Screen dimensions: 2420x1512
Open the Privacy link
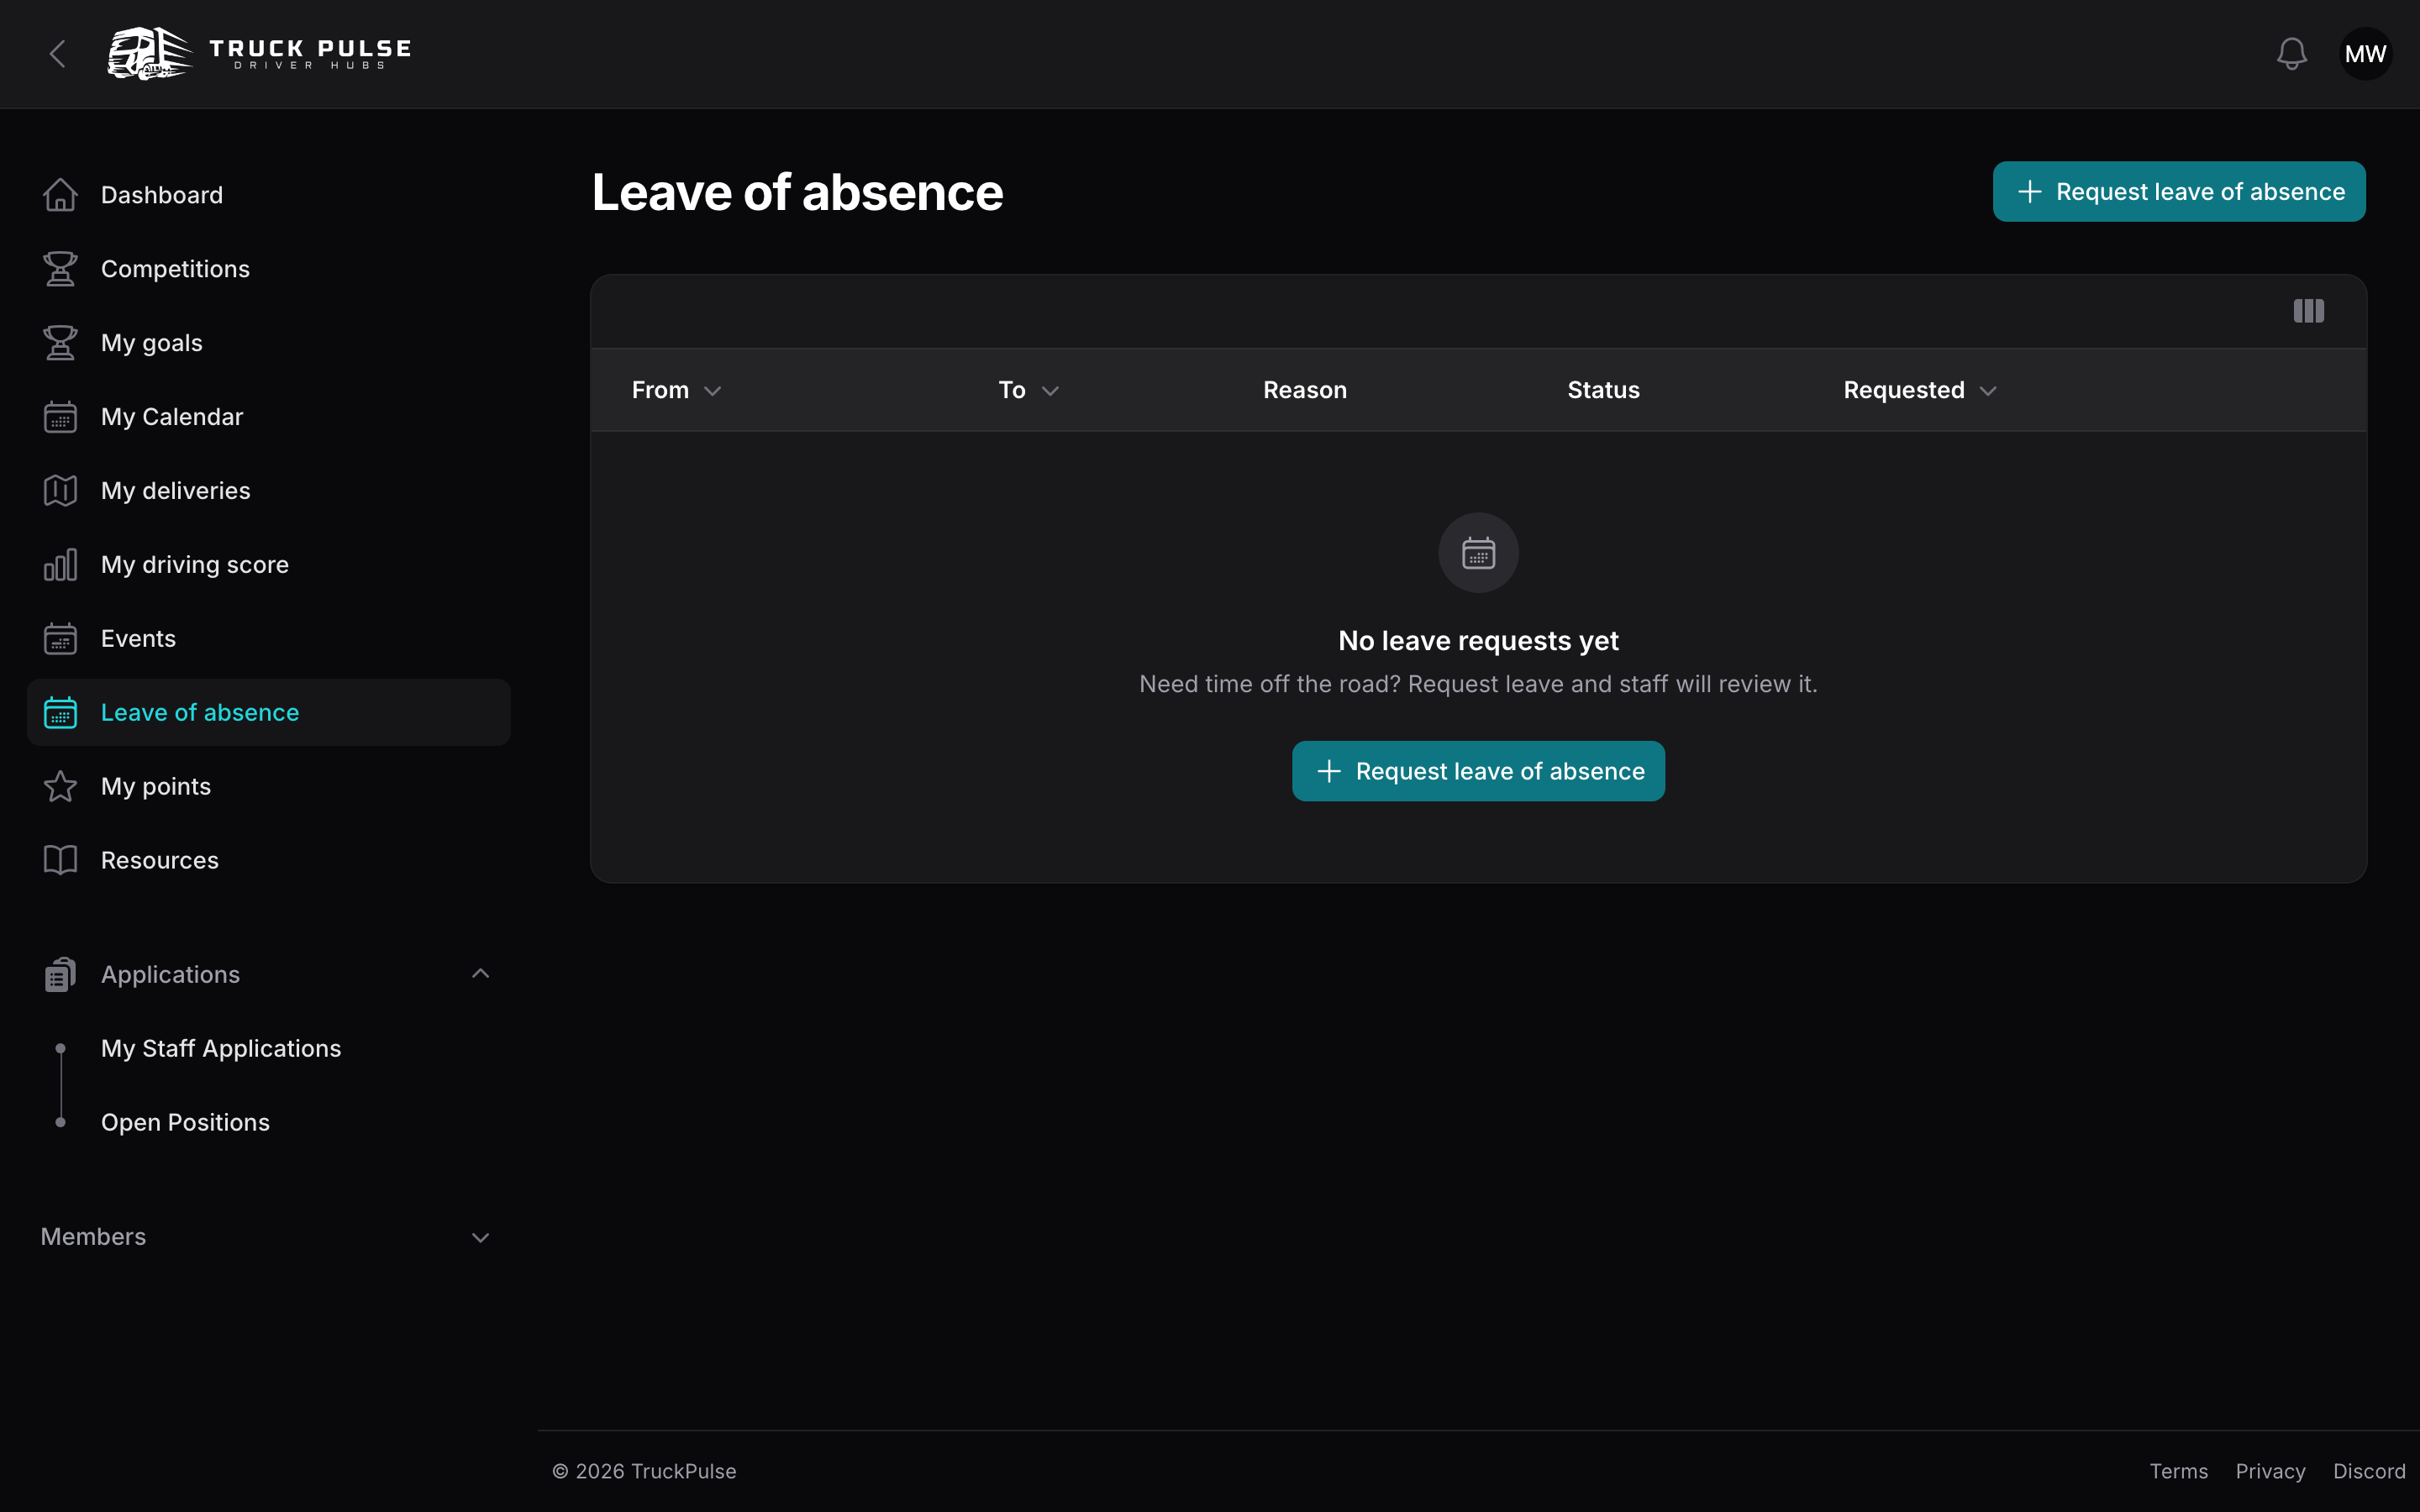click(x=2270, y=1471)
